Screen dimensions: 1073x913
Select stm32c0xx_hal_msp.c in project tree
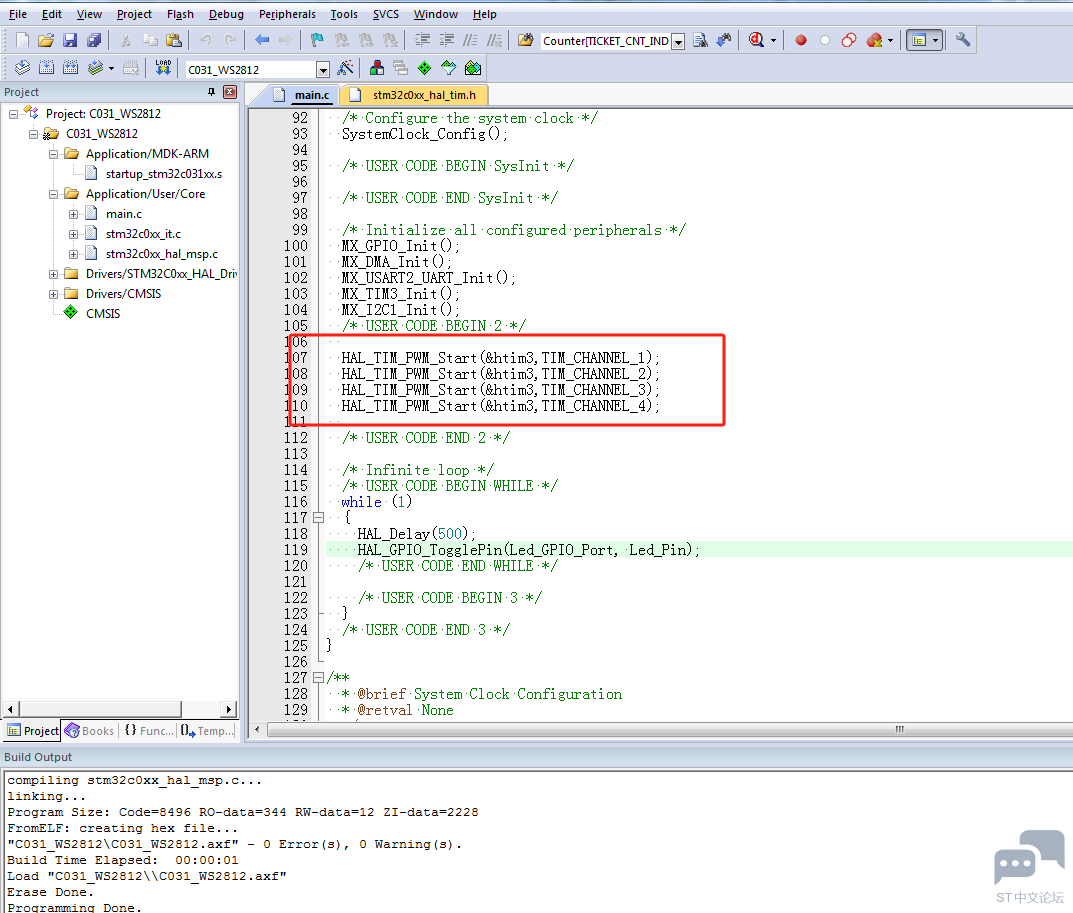[161, 254]
